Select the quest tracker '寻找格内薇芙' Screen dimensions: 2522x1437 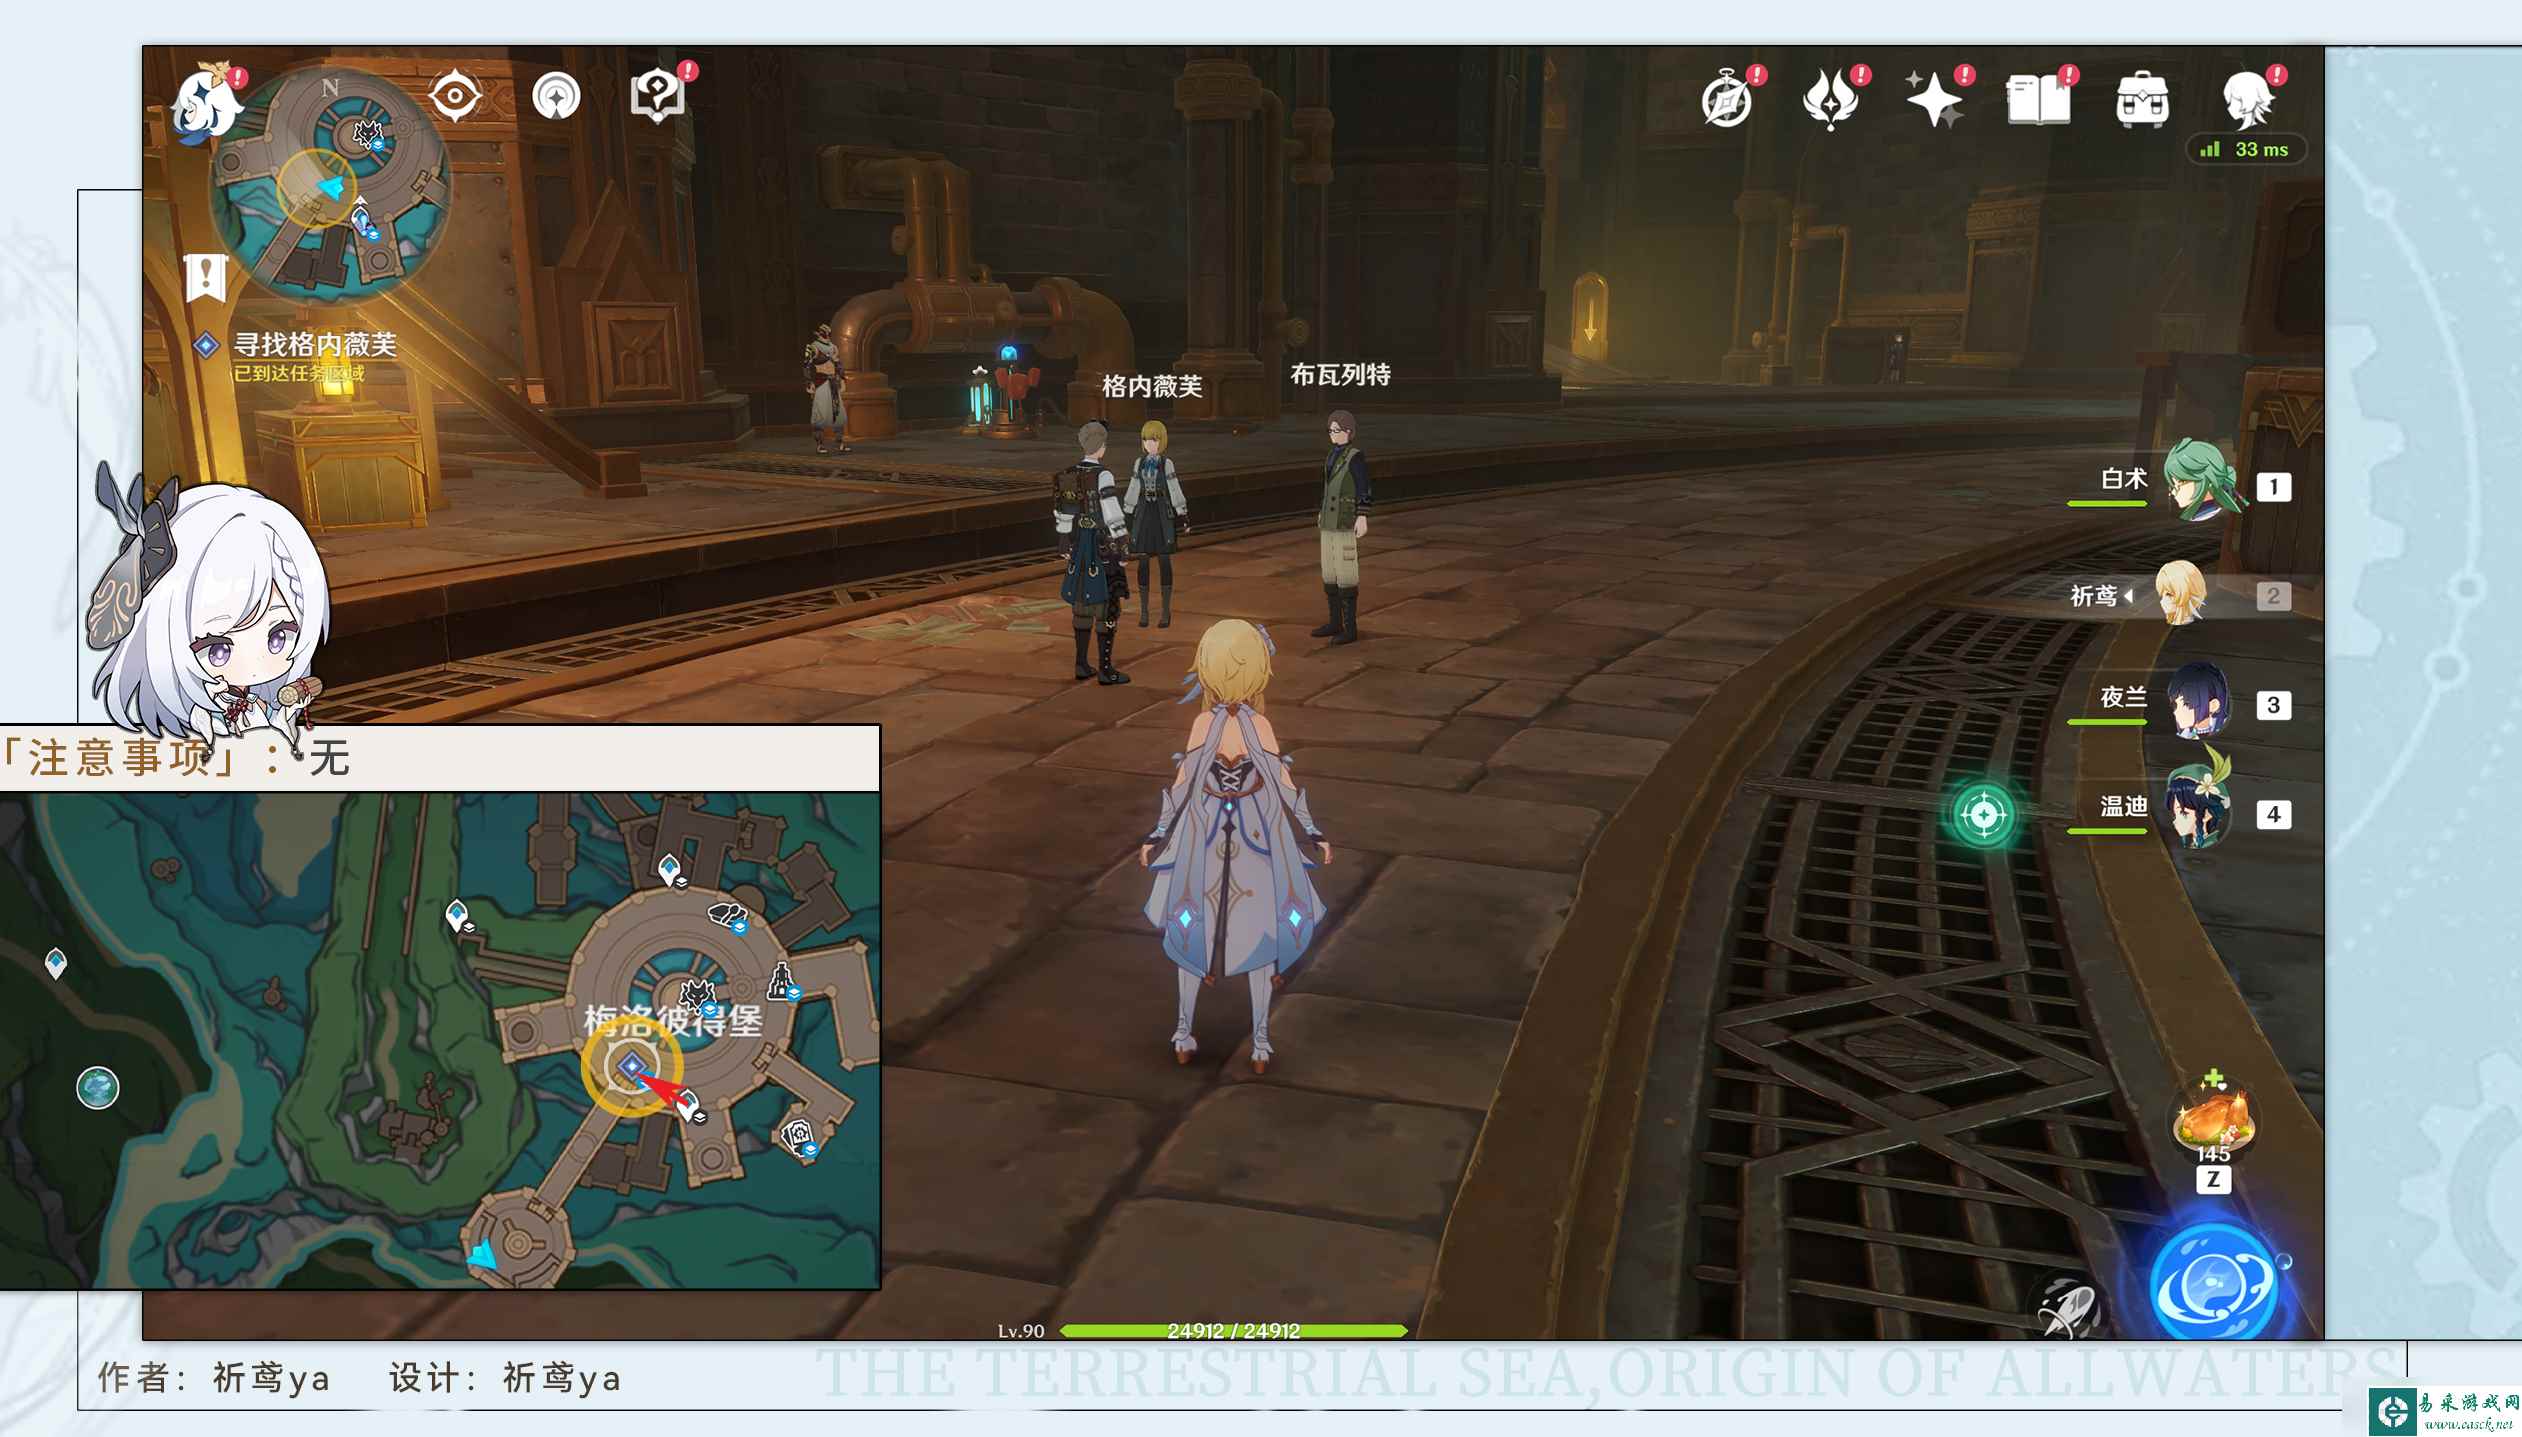pyautogui.click(x=314, y=345)
